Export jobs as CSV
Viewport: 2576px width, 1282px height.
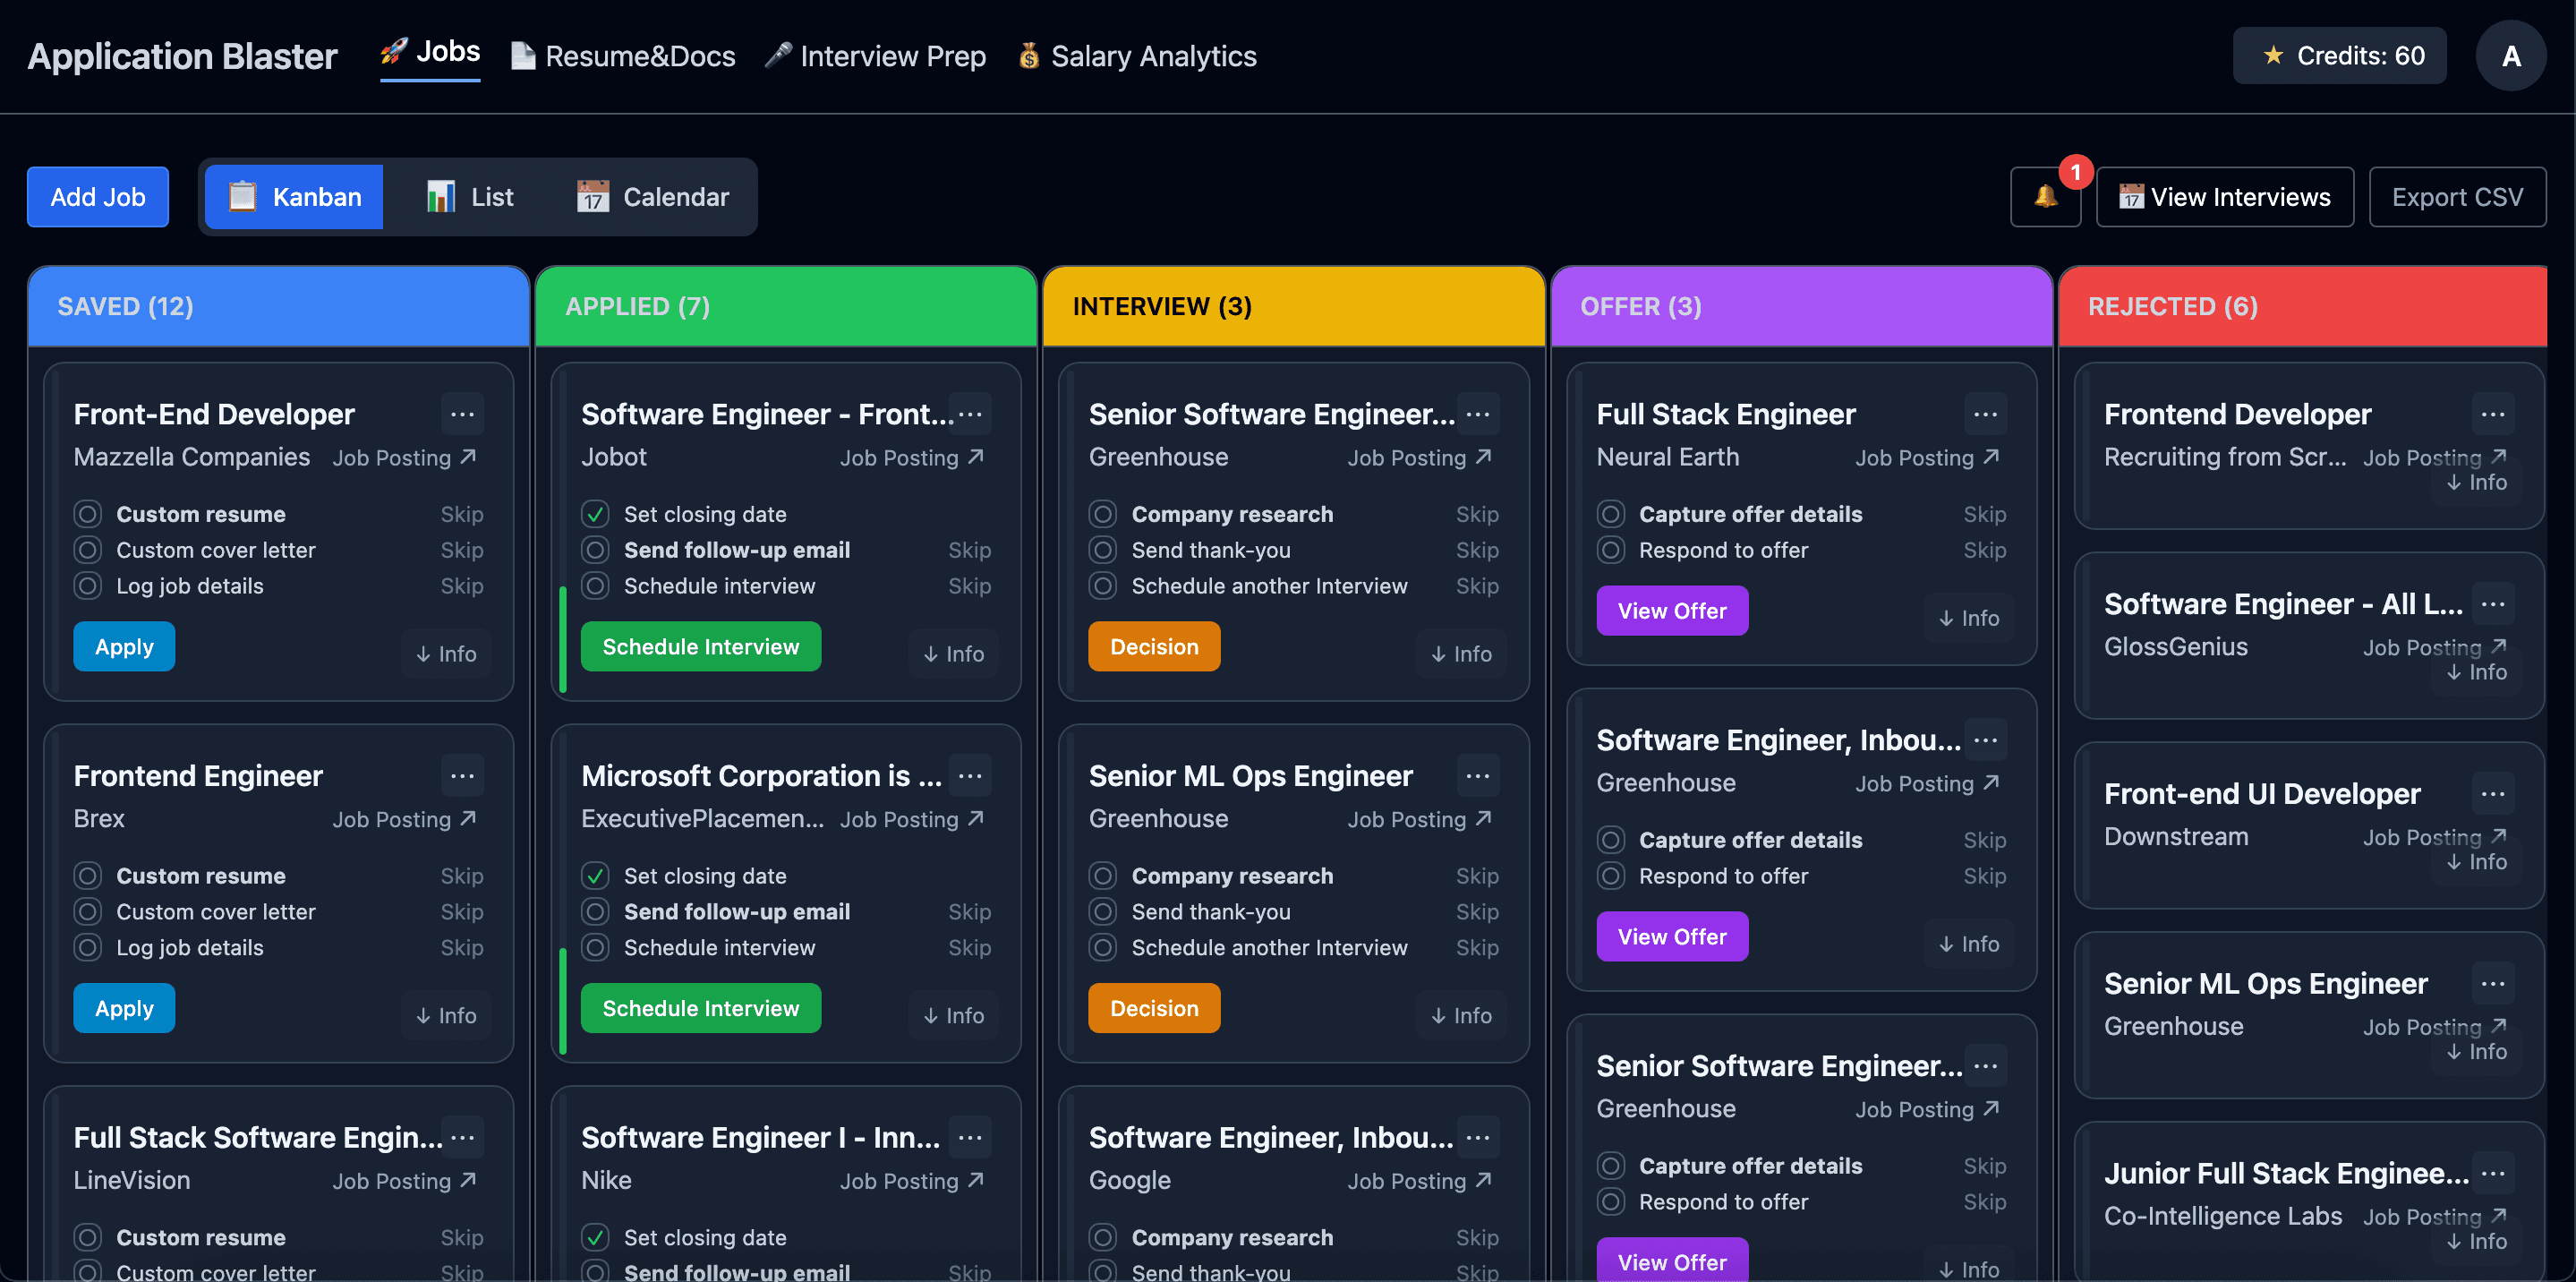point(2458,196)
